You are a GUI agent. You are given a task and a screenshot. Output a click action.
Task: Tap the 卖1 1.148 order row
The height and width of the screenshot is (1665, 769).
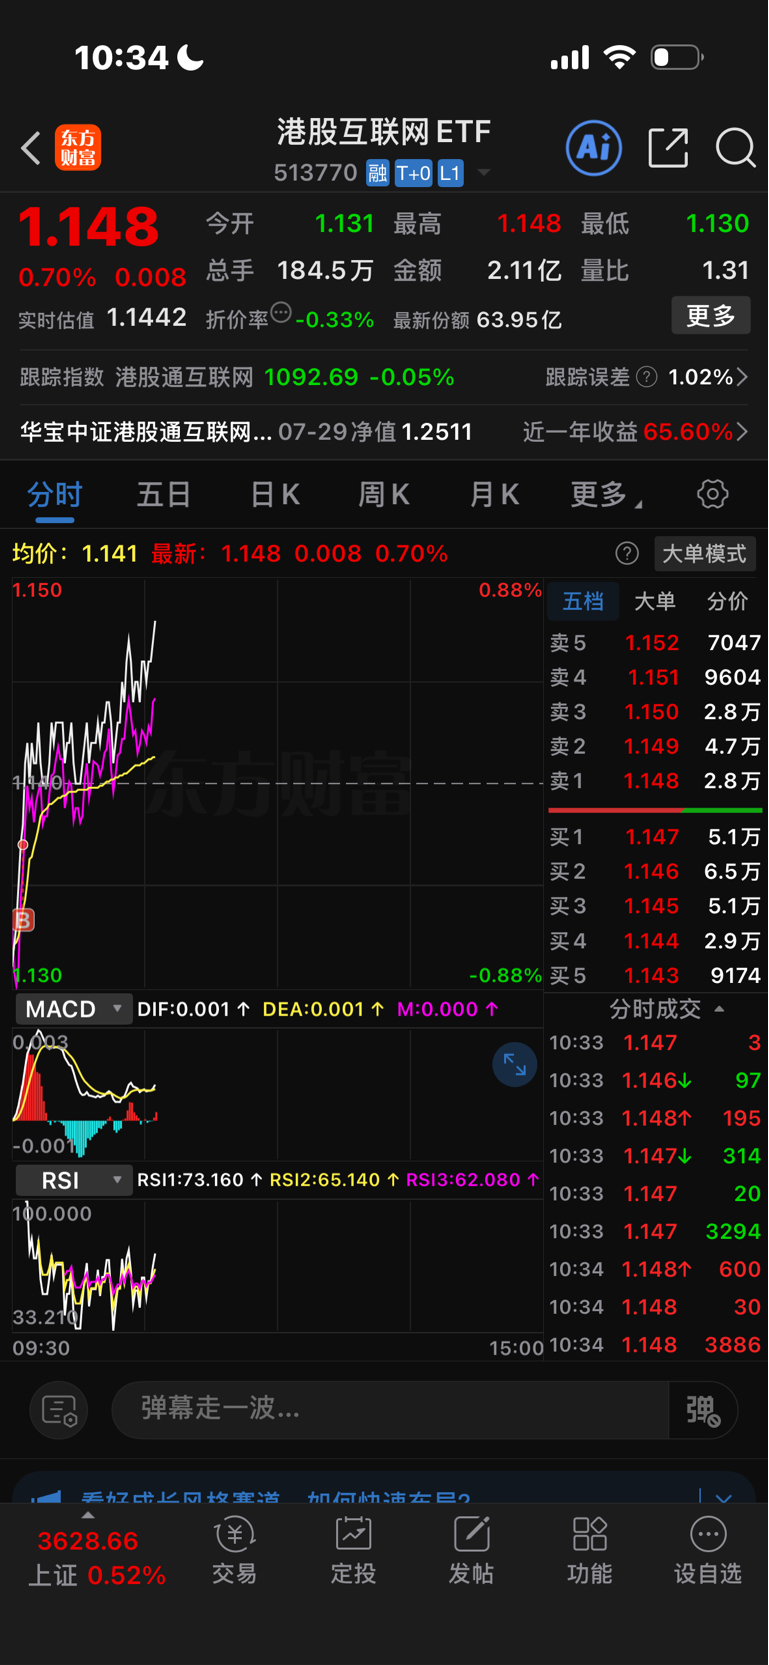(655, 781)
